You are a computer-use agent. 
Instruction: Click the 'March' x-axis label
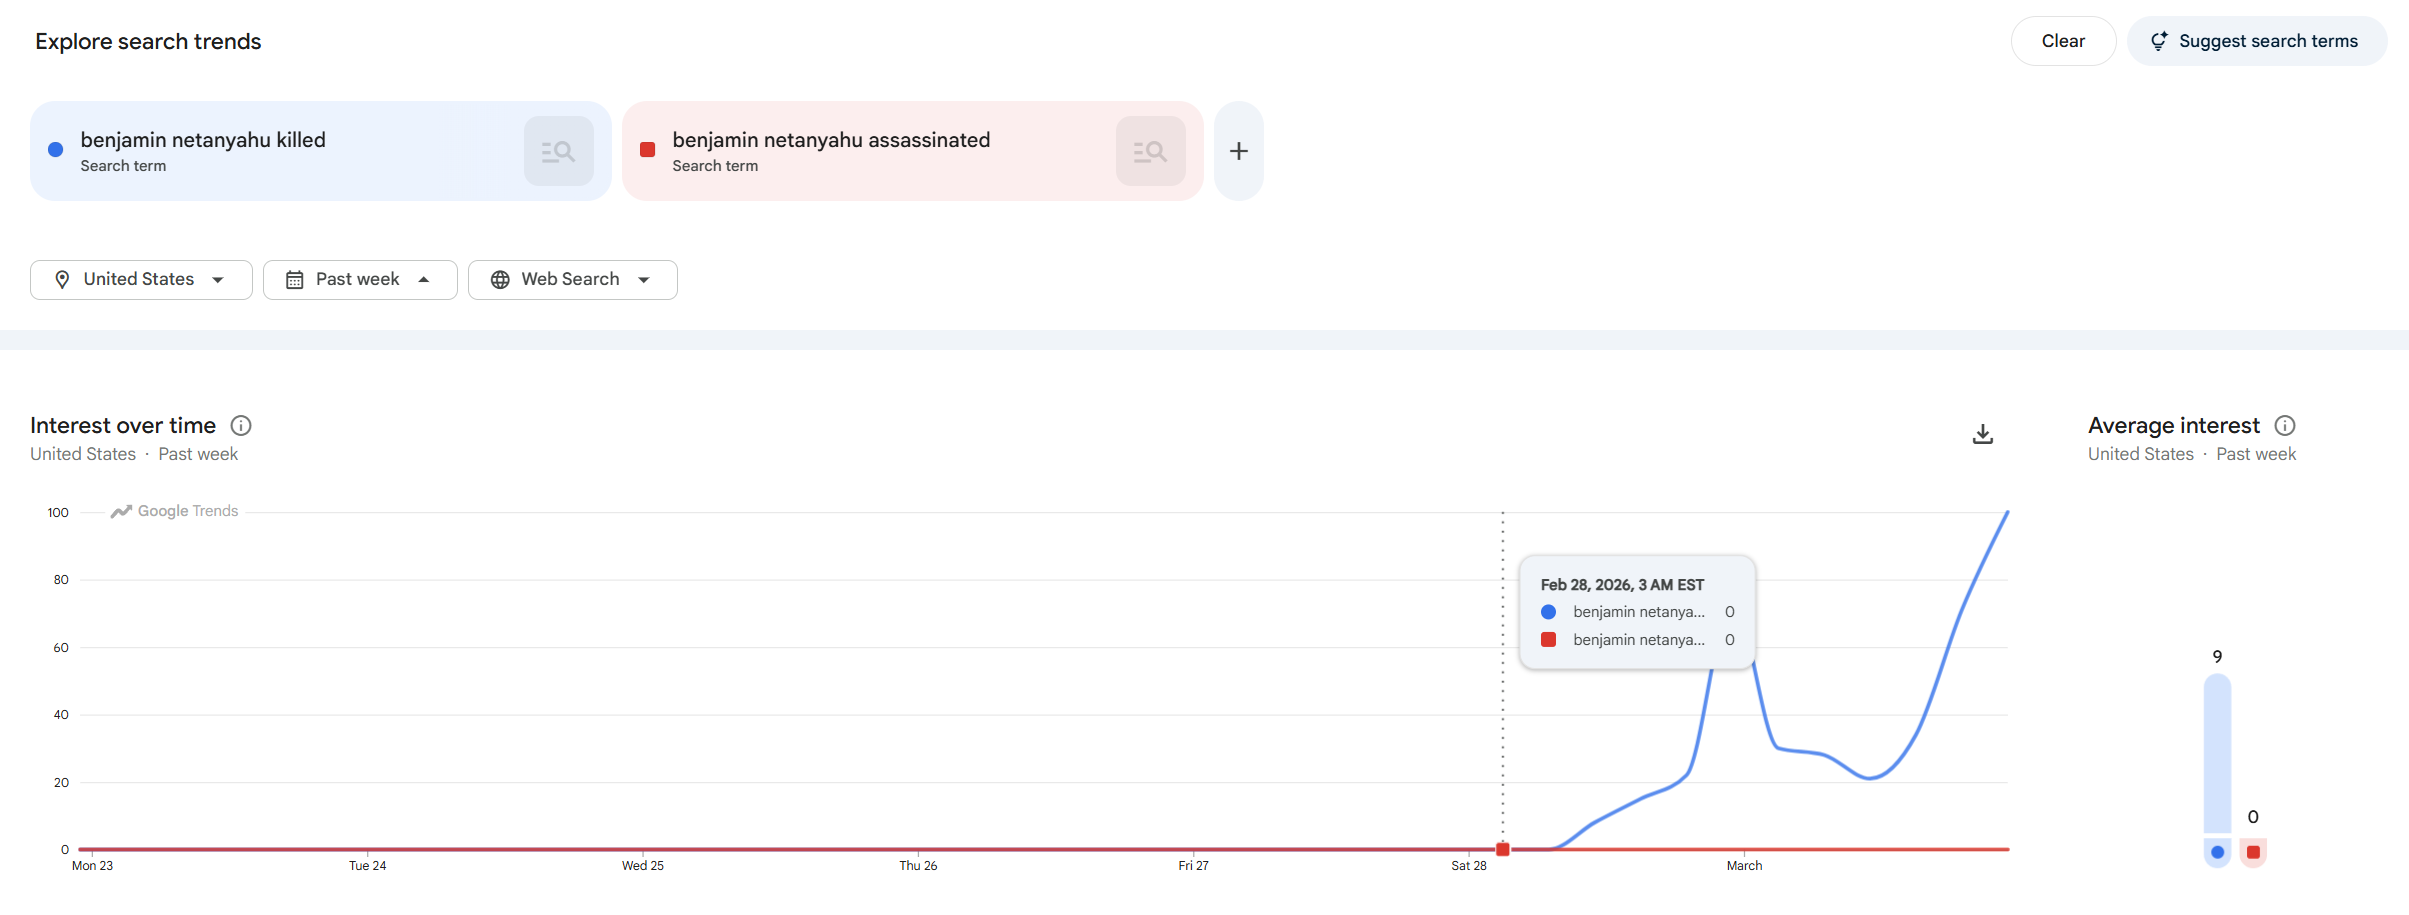1744,866
